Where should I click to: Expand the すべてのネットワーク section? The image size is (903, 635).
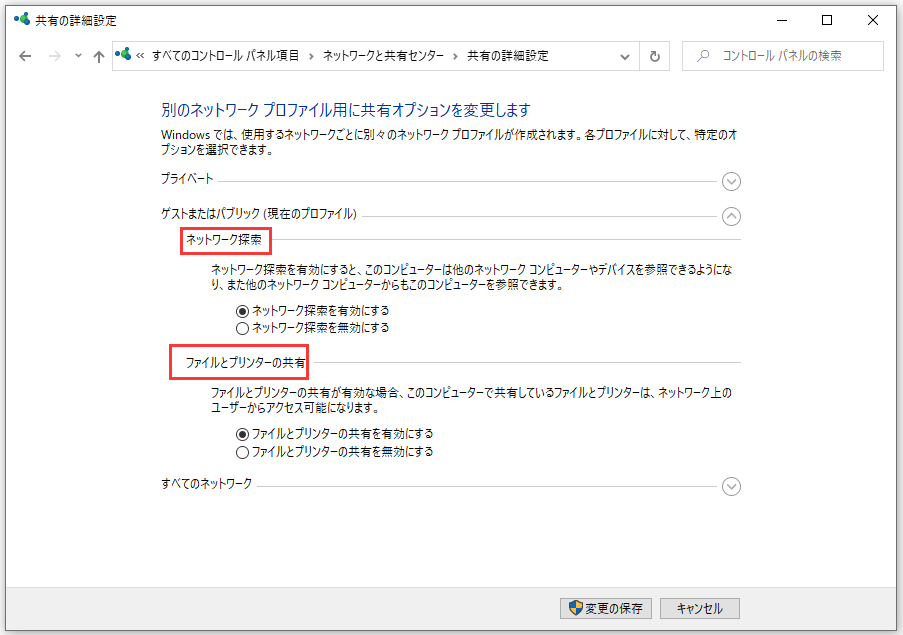tap(731, 487)
